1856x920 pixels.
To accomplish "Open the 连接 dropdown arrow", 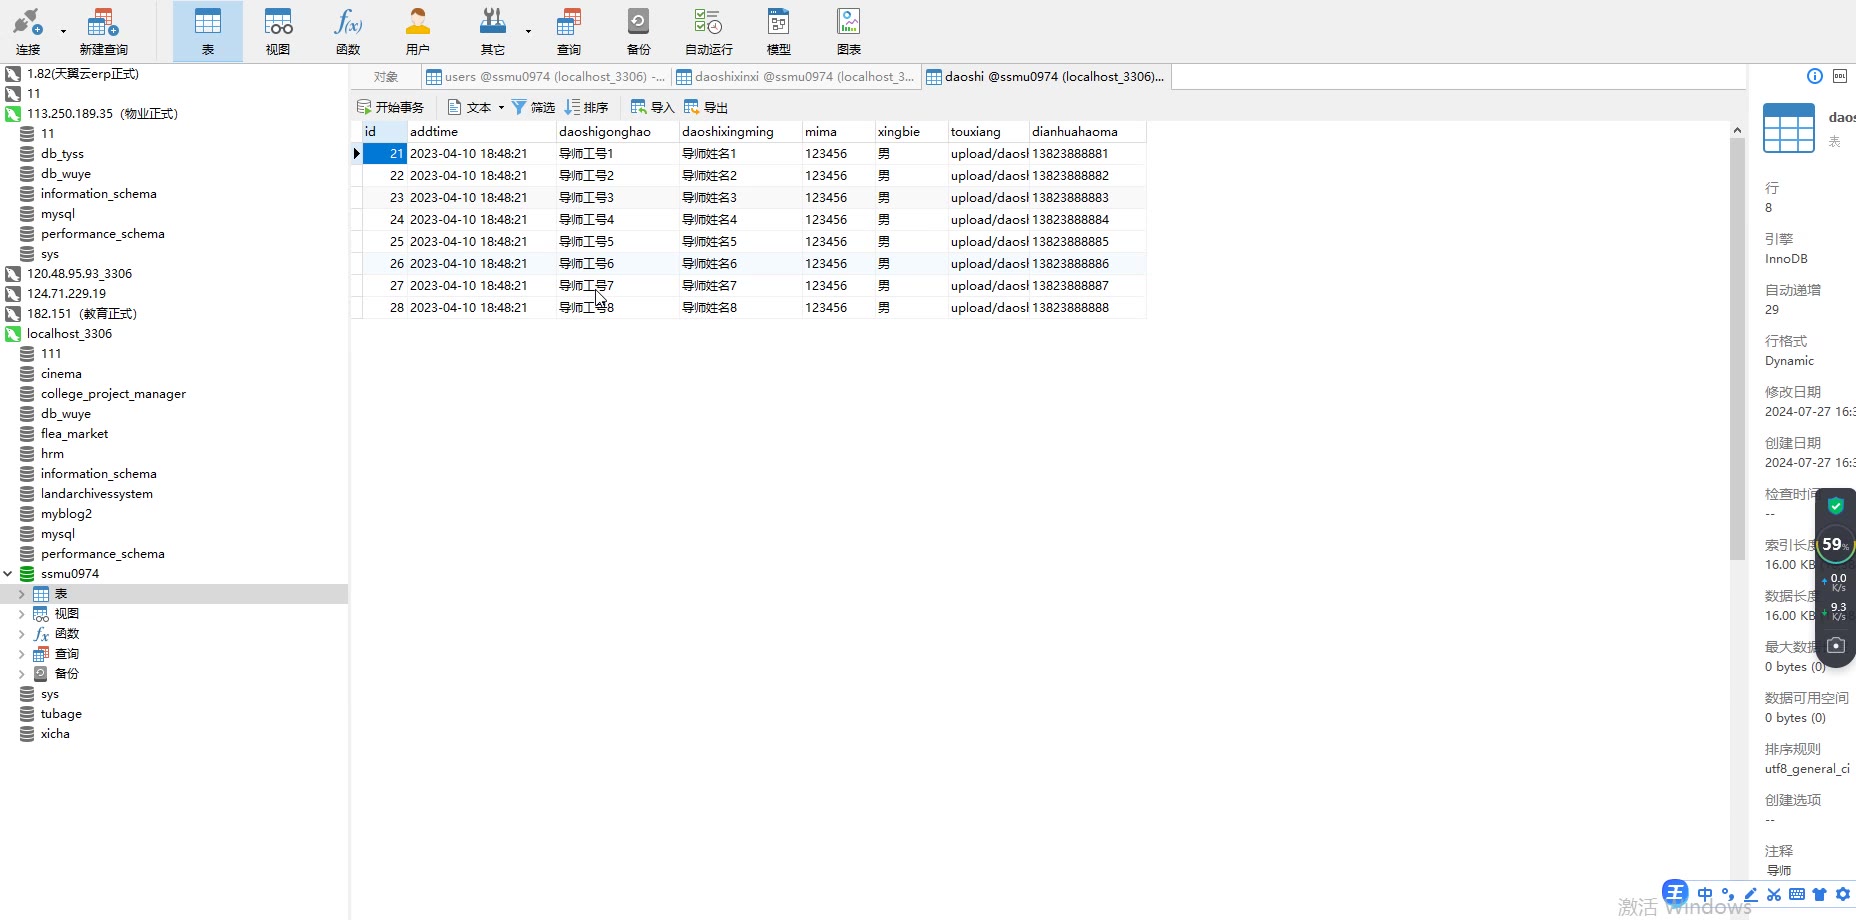I will point(63,31).
